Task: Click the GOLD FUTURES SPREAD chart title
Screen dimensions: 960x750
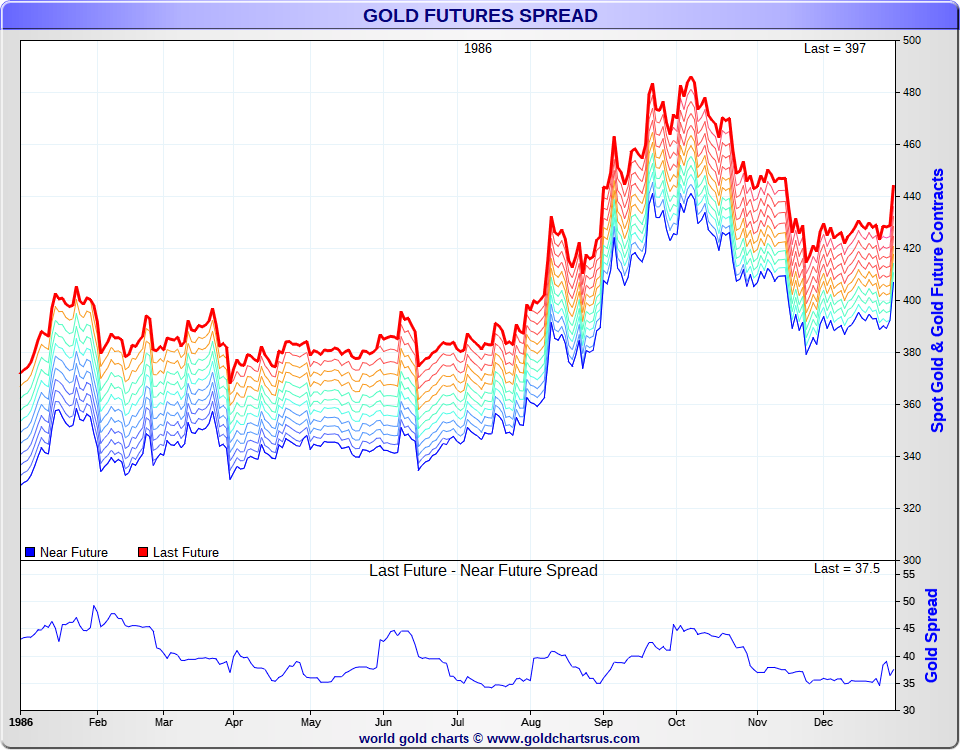Action: click(x=480, y=15)
